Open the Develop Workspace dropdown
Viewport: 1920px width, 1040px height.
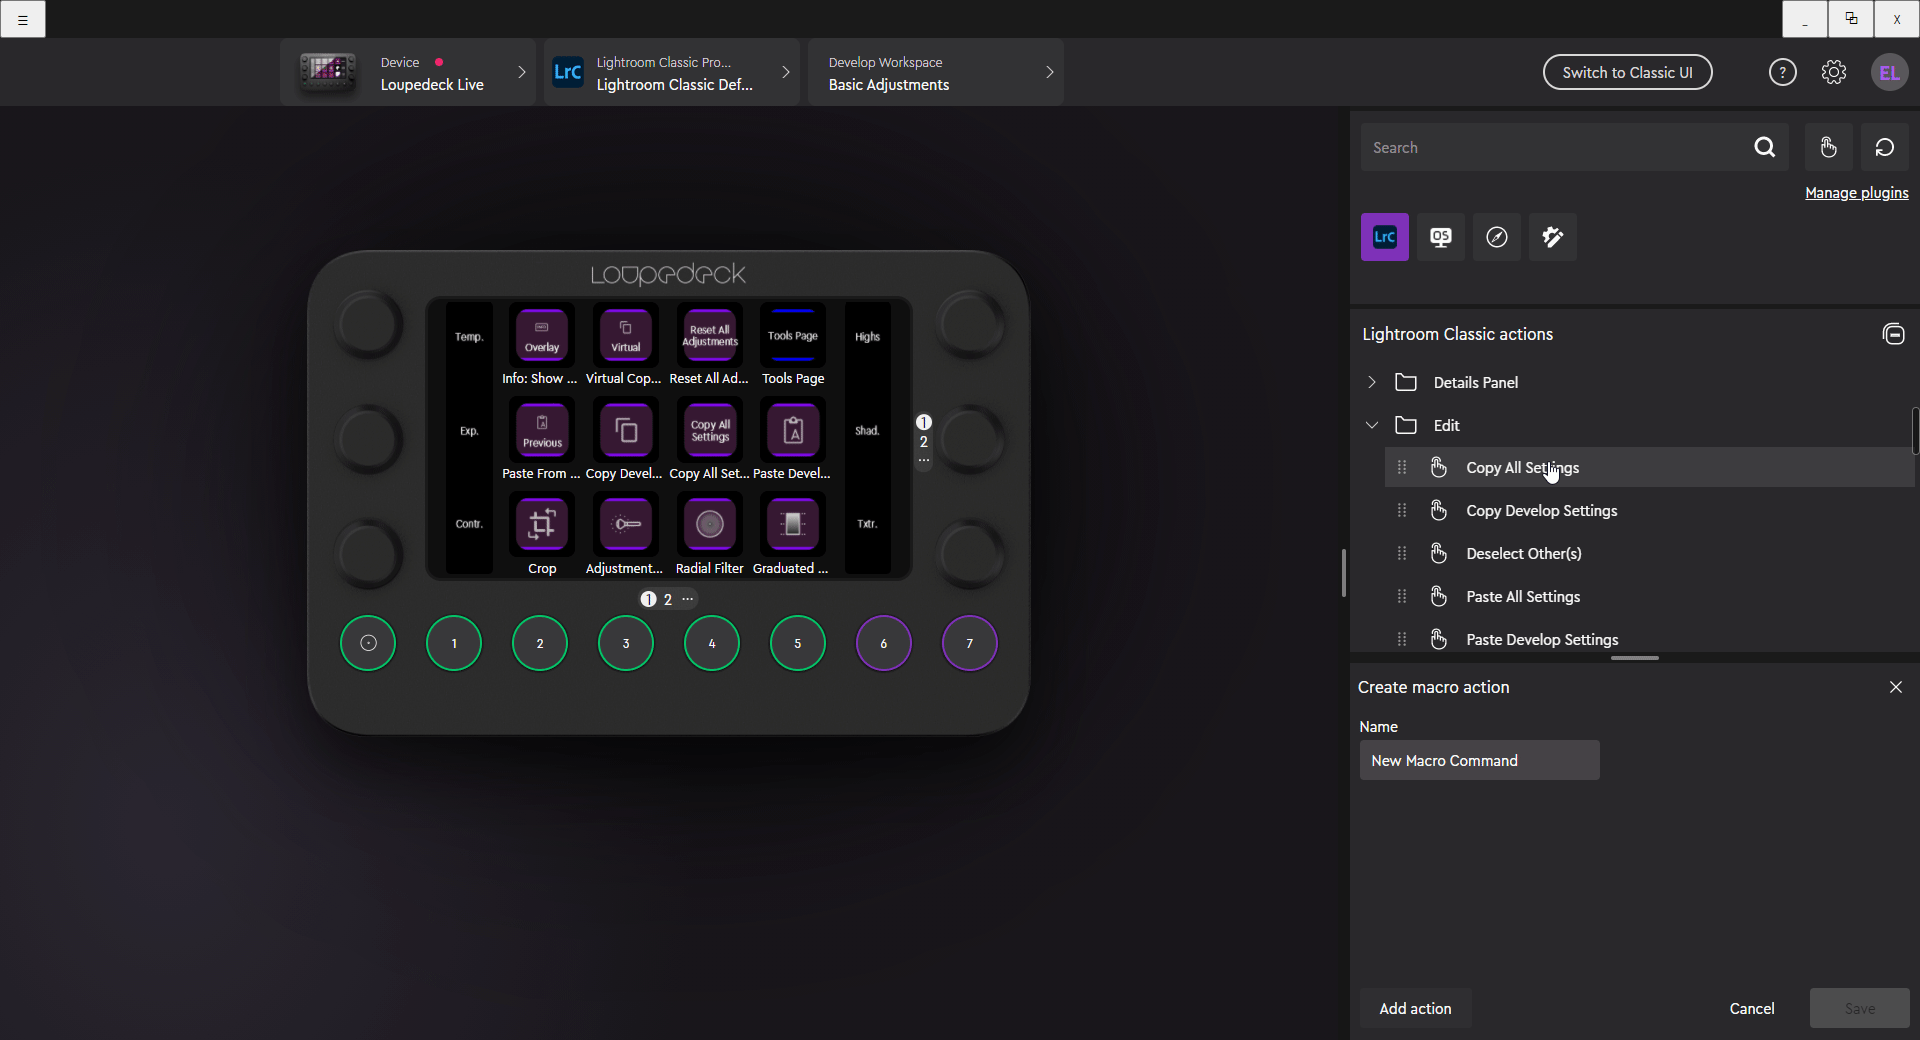(935, 72)
